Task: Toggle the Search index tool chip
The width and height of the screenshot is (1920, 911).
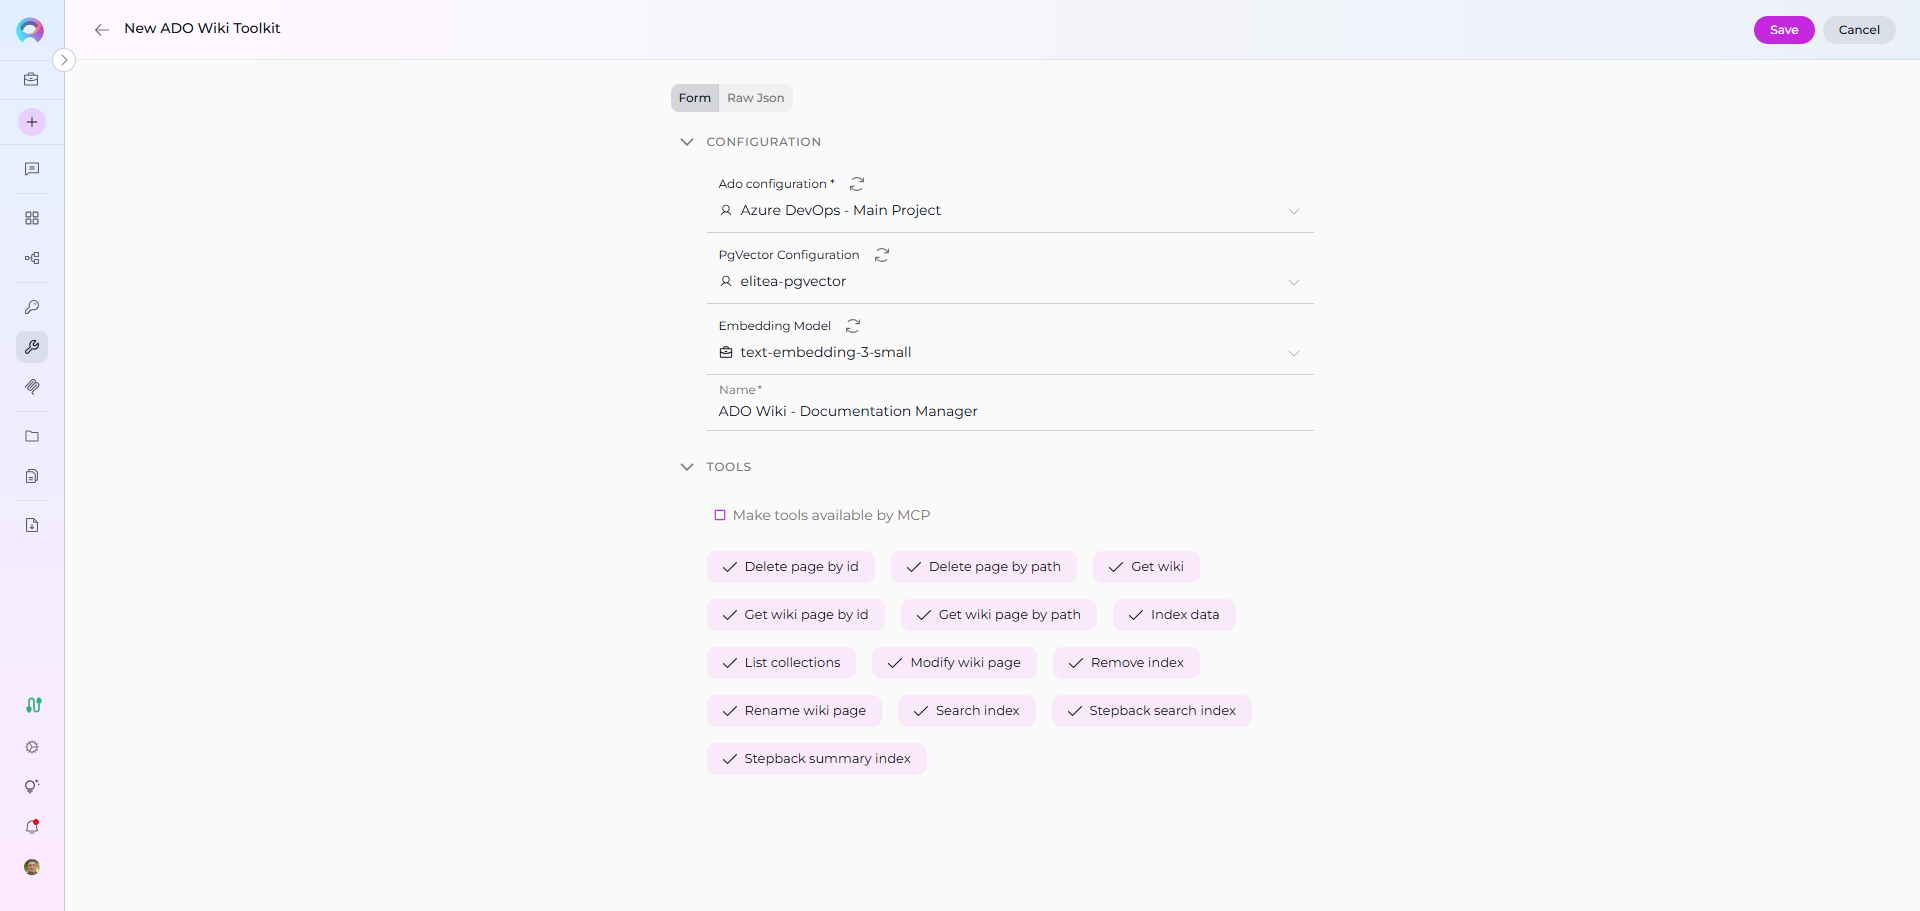Action: coord(967,711)
